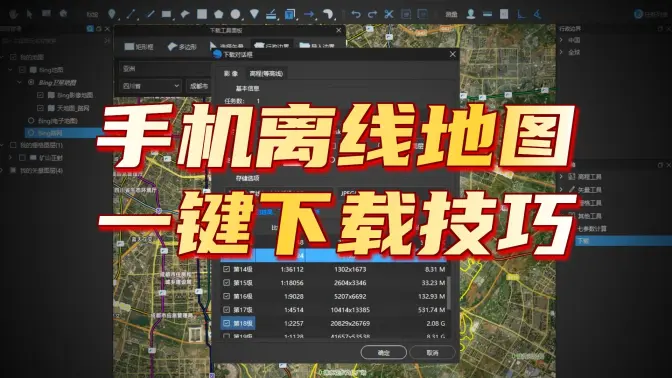Open the 四川省 province dropdown
This screenshot has width=672, height=378.
150,86
